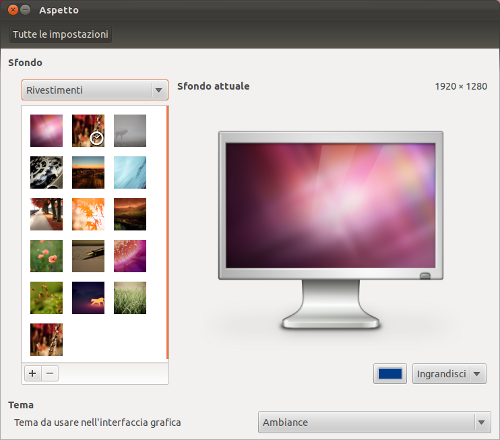
Task: Open the blue background color swatch
Action: point(390,374)
